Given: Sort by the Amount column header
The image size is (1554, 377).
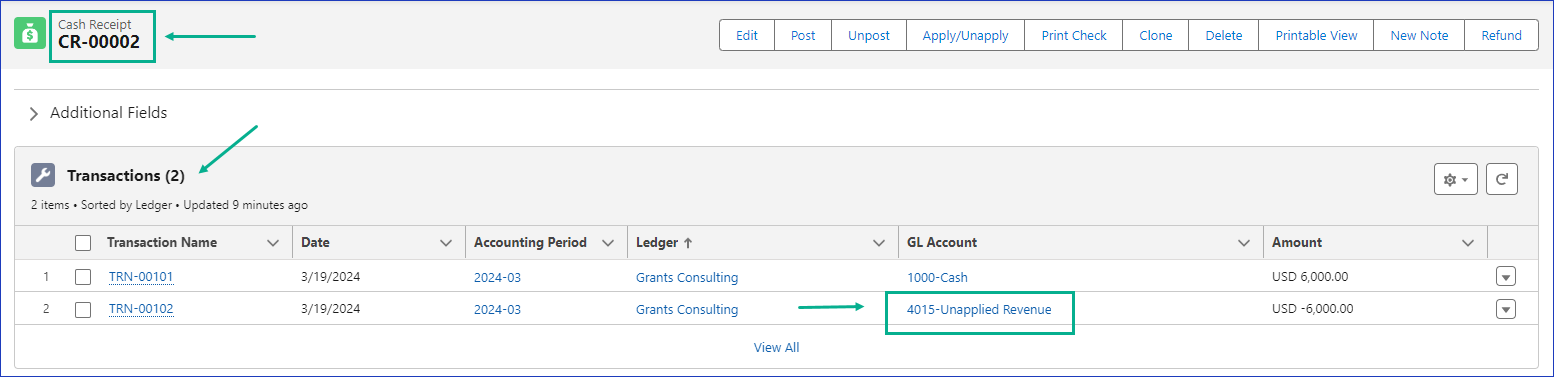Looking at the screenshot, I should pos(1297,243).
